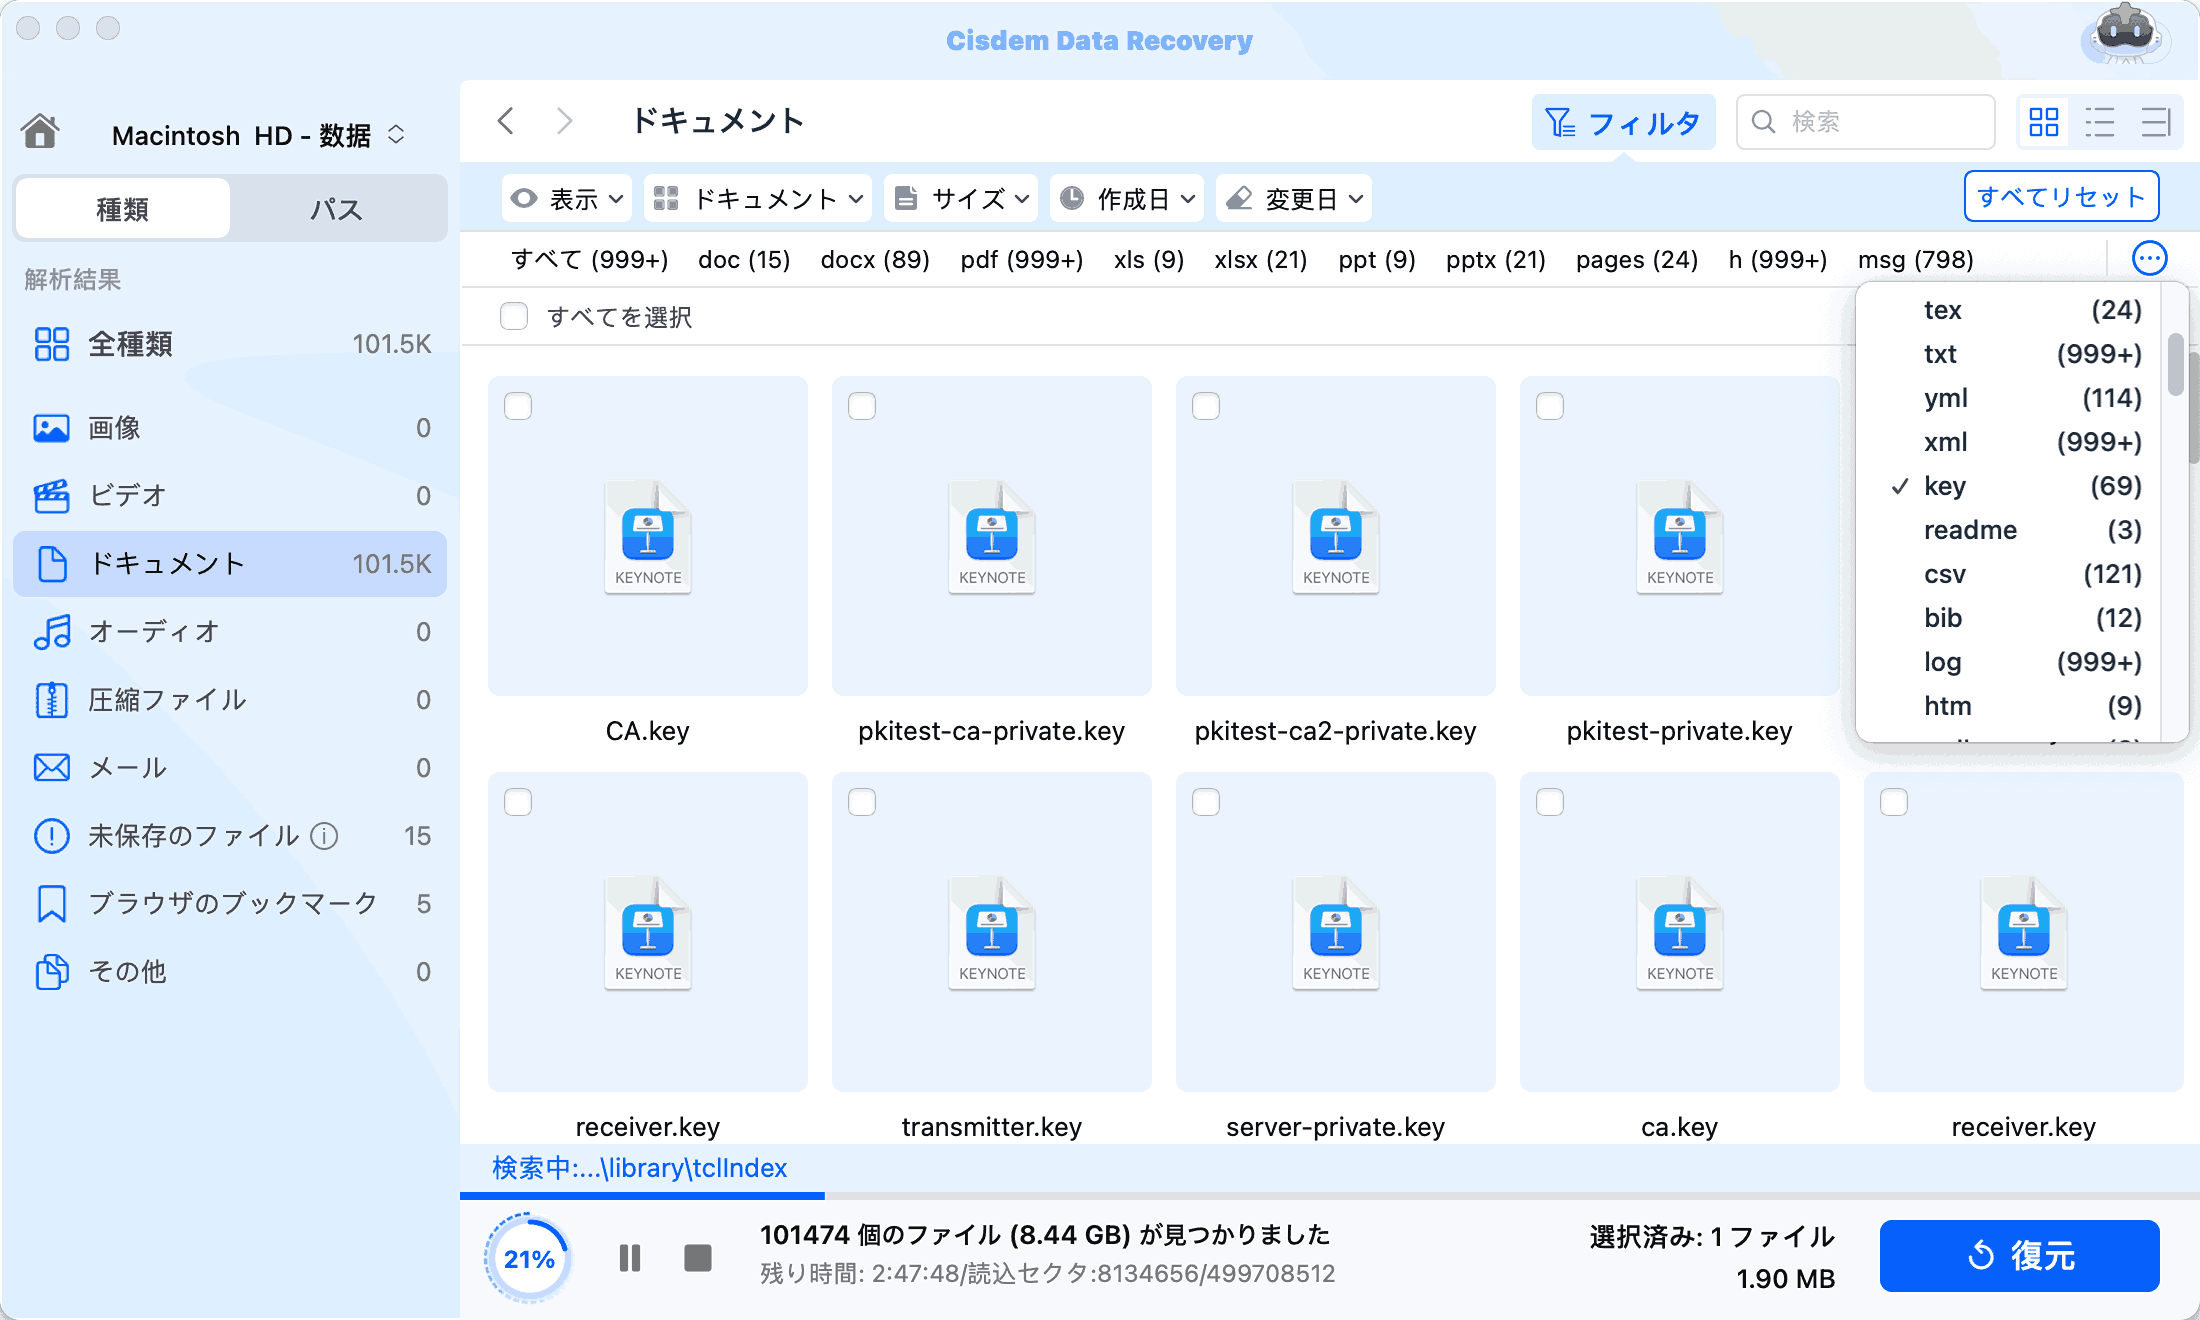Switch to the パス tab

pos(336,208)
